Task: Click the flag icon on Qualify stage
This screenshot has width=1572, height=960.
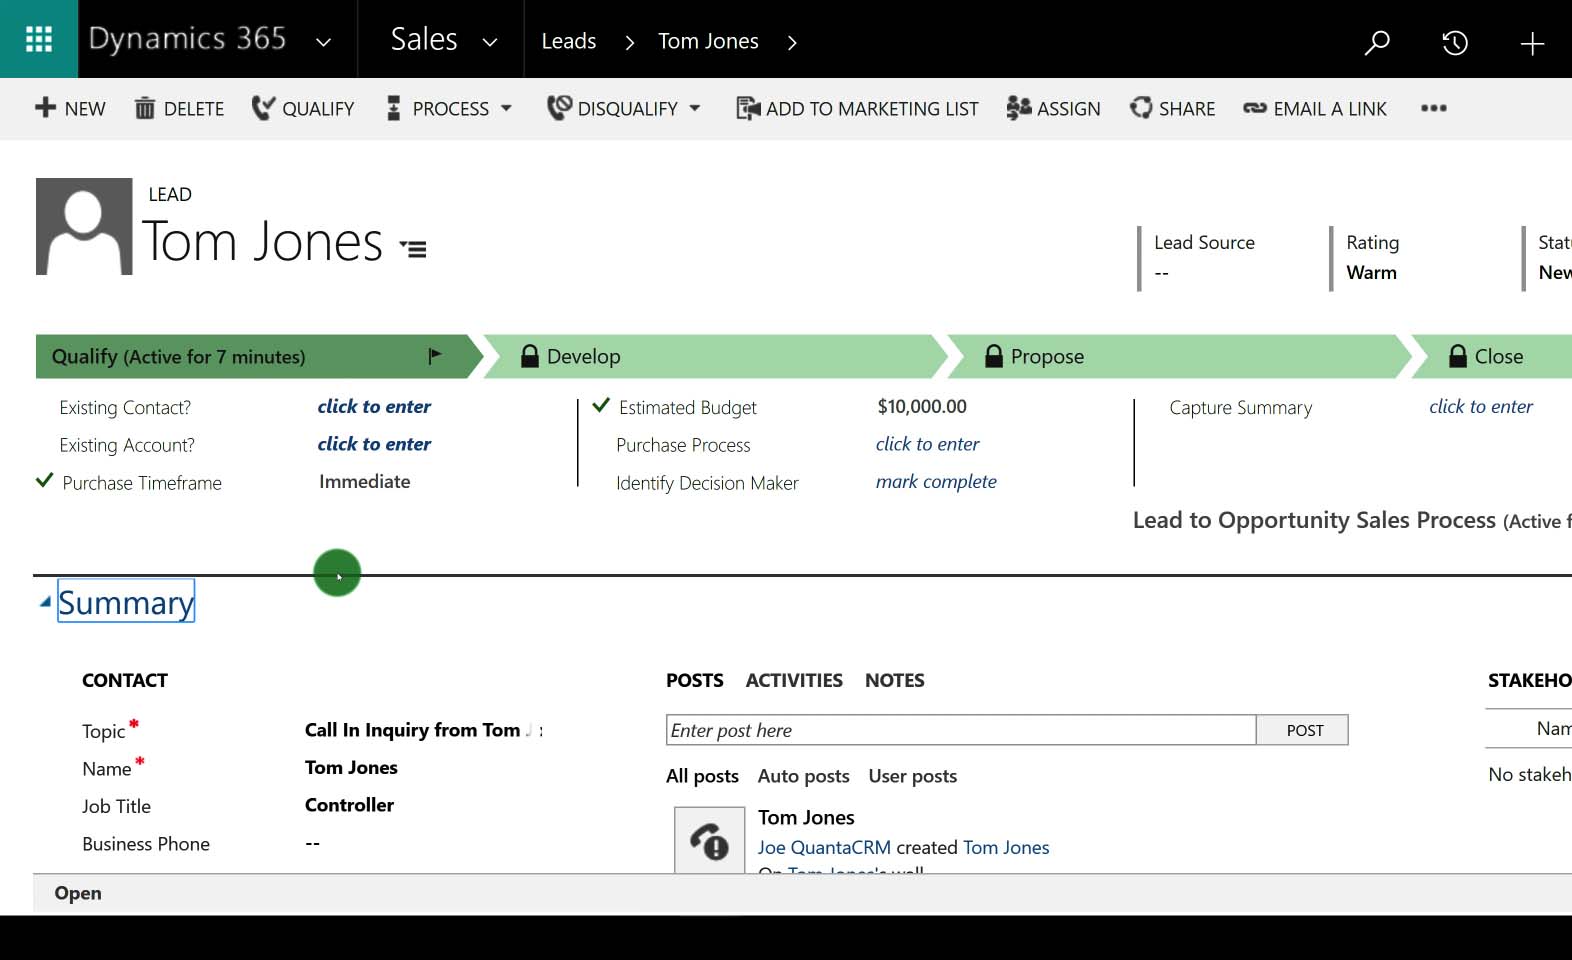Action: tap(435, 356)
